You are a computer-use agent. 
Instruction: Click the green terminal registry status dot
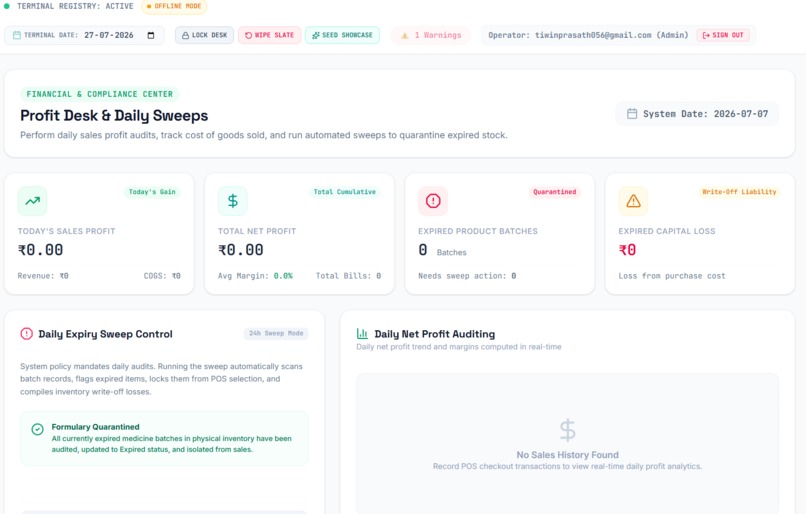[x=7, y=6]
